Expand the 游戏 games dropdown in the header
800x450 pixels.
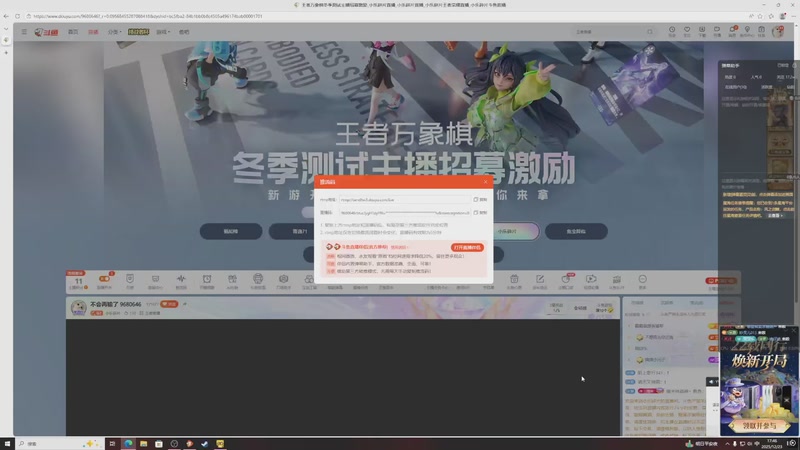click(162, 32)
